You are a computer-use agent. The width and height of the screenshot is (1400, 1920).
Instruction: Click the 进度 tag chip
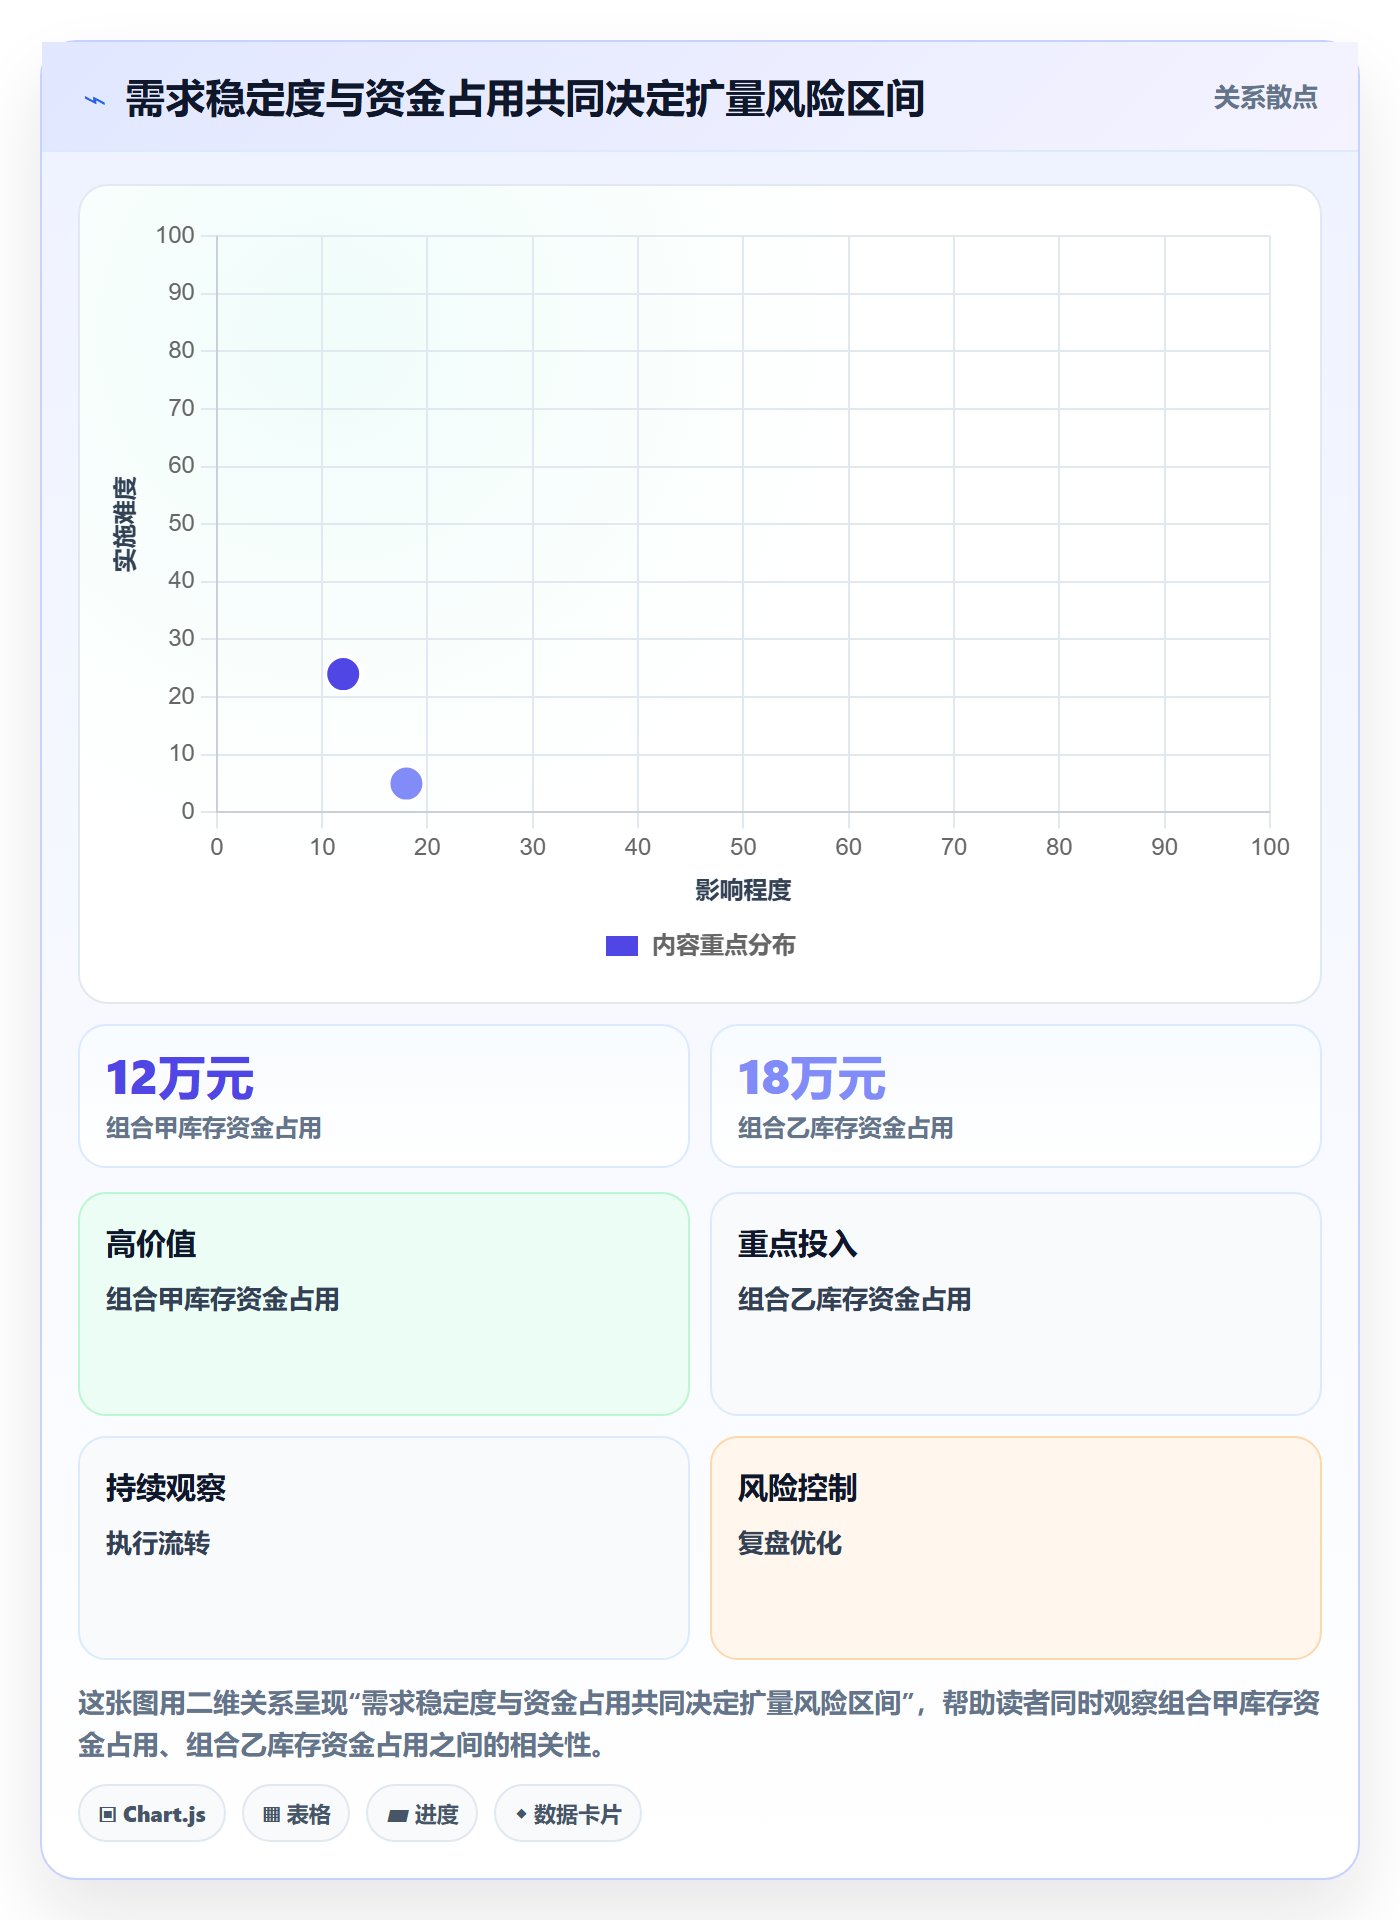(422, 1813)
